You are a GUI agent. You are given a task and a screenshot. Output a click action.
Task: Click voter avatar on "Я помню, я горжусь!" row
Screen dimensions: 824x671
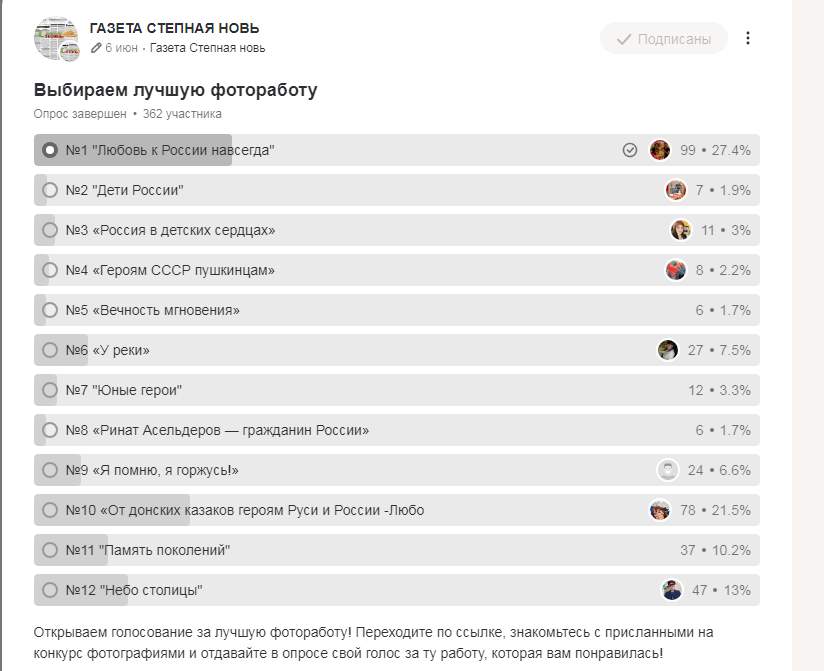[668, 470]
